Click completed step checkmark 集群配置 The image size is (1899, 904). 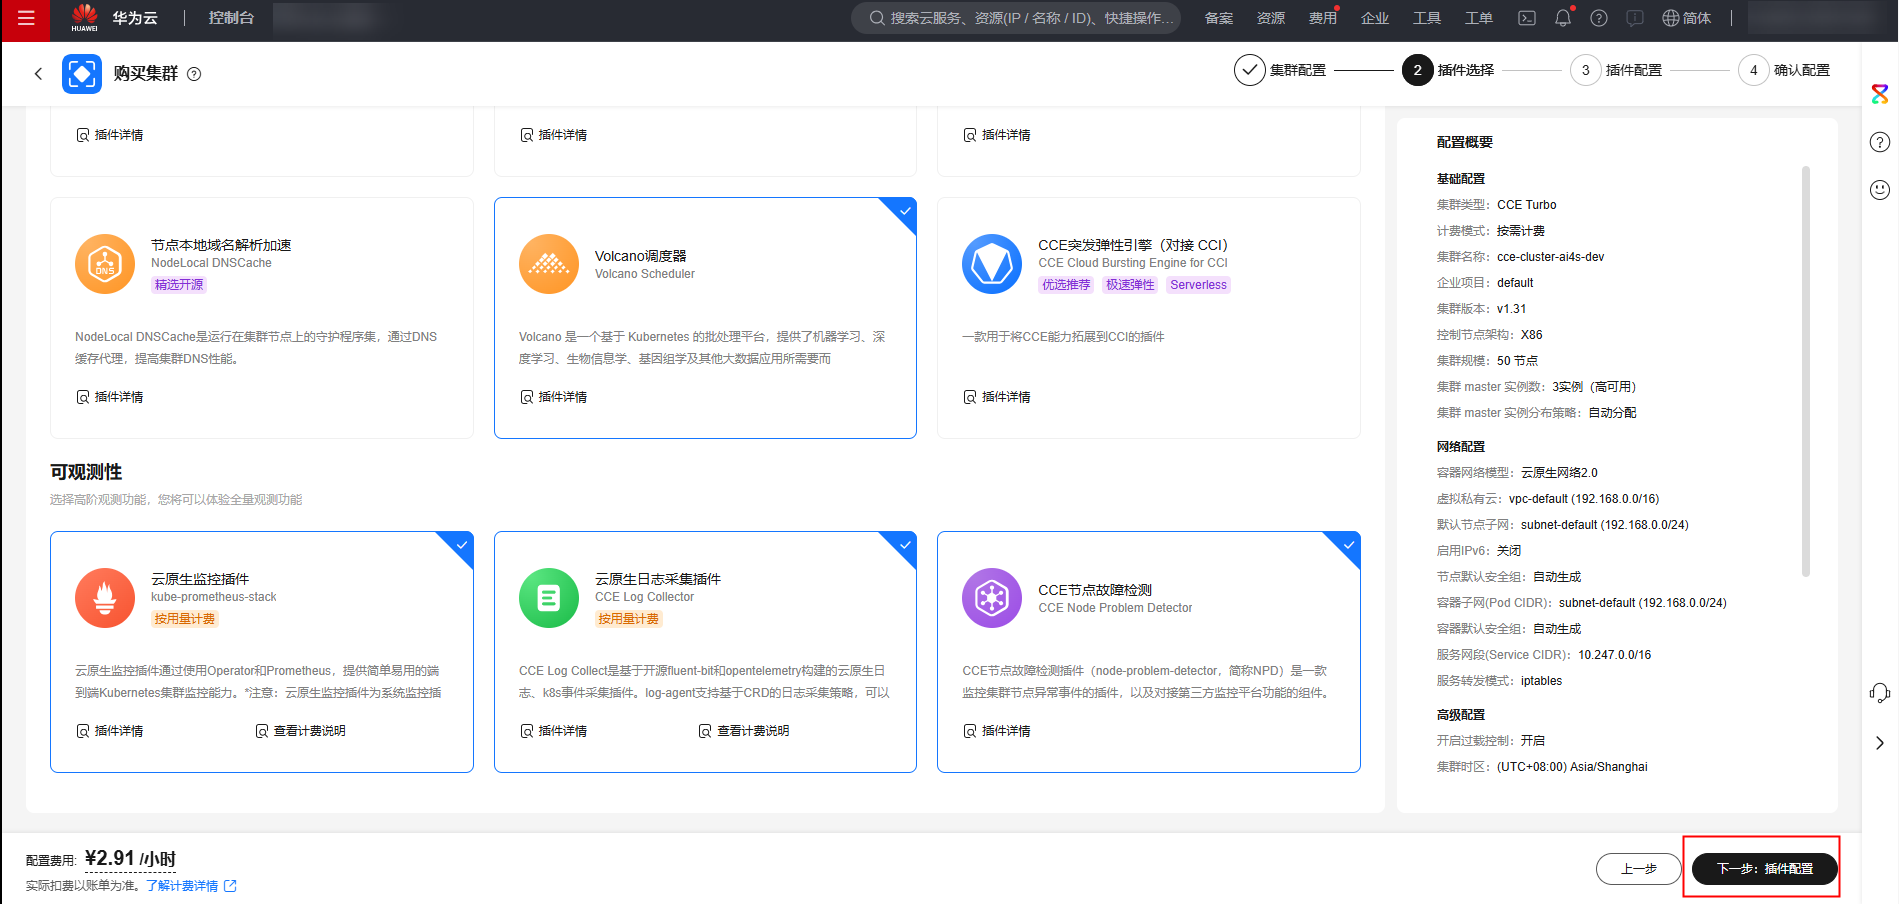coord(1250,70)
